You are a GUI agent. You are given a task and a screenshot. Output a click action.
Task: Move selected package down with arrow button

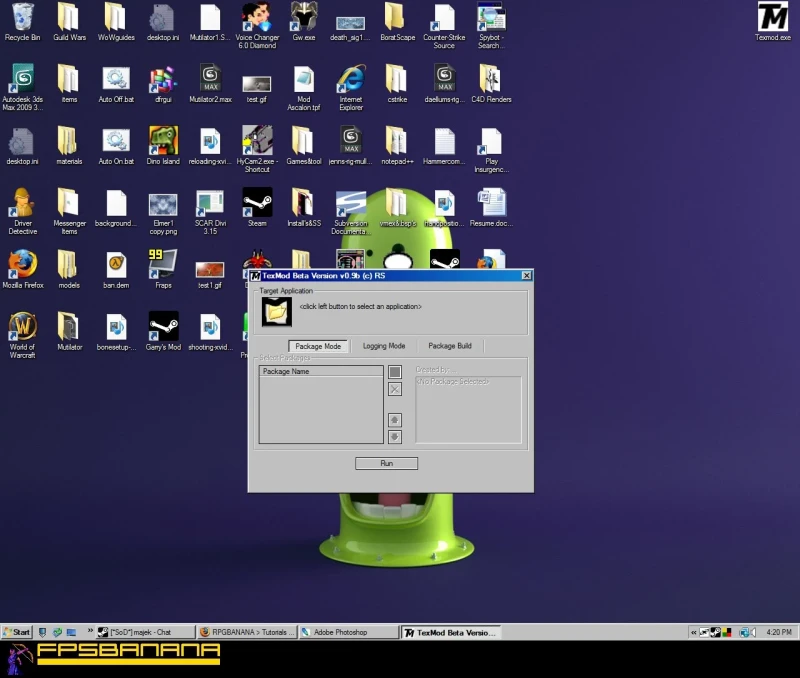[395, 436]
